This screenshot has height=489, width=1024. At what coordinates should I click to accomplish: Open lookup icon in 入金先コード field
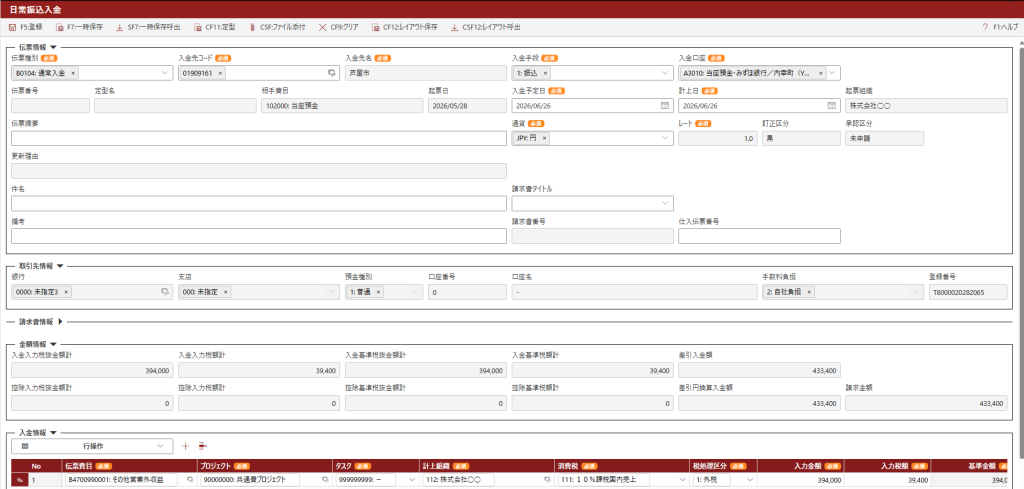pyautogui.click(x=332, y=73)
